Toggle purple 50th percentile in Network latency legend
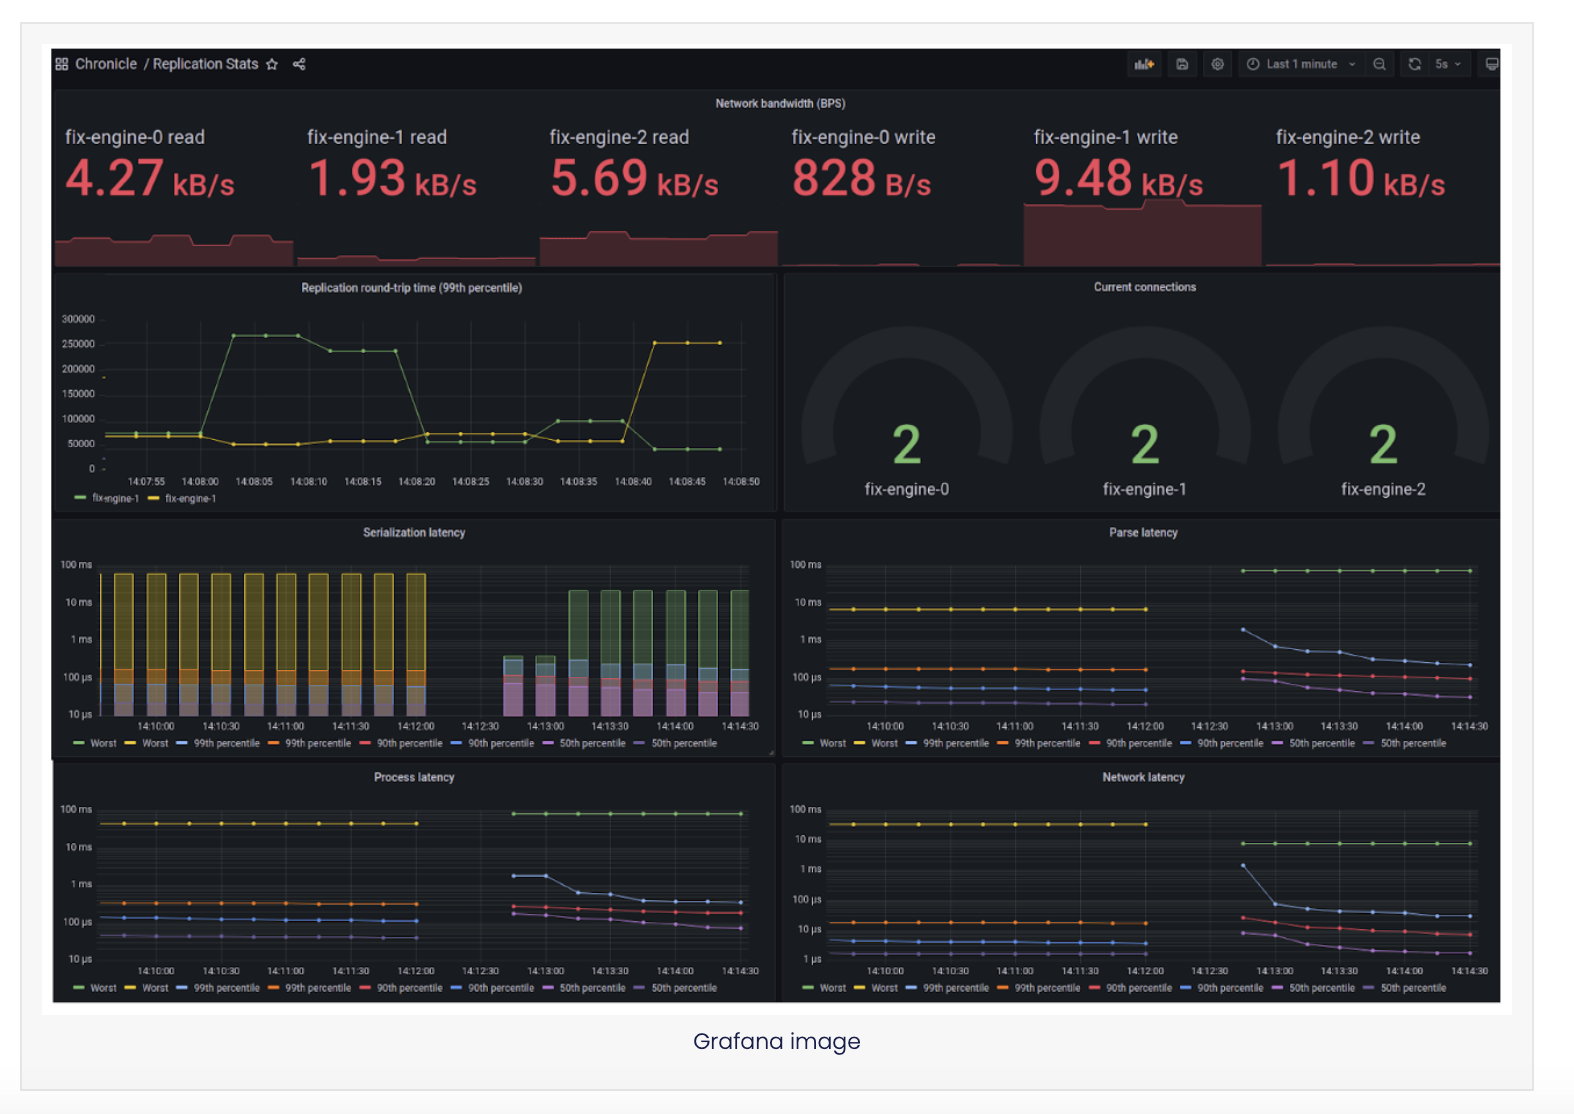The width and height of the screenshot is (1574, 1114). pyautogui.click(x=1313, y=988)
